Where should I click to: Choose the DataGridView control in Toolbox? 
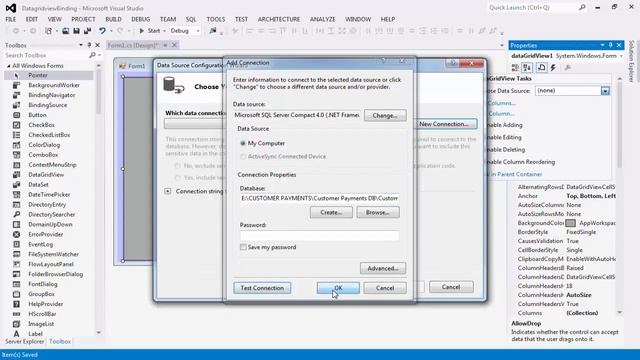(46, 175)
